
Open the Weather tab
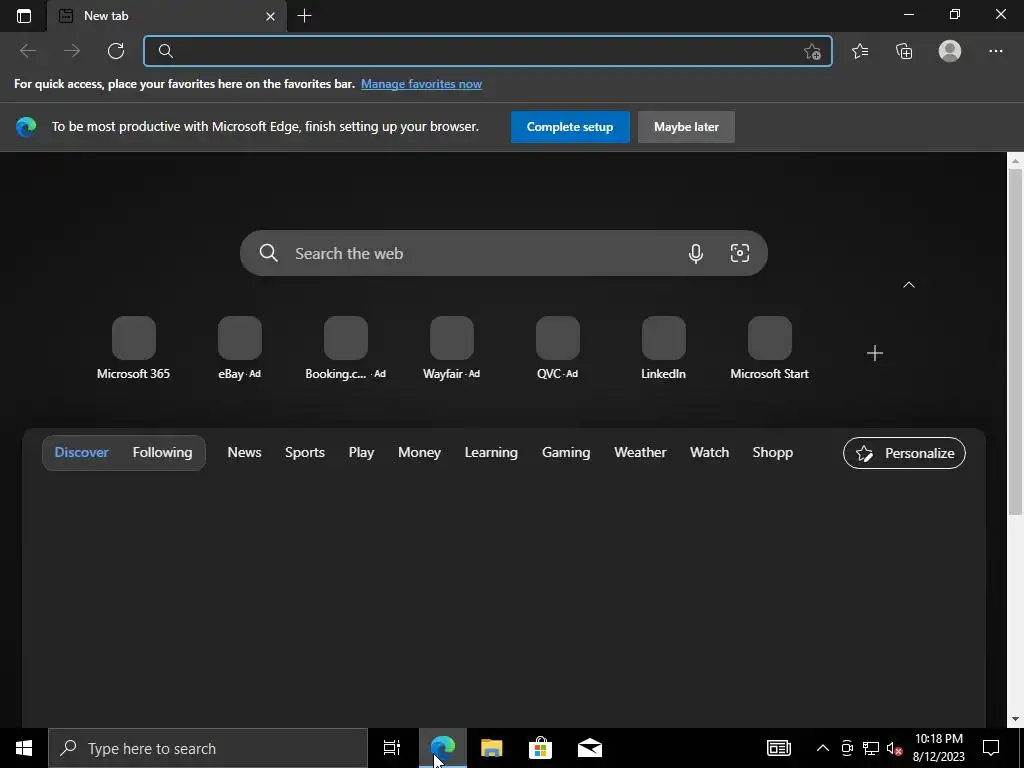click(x=640, y=453)
